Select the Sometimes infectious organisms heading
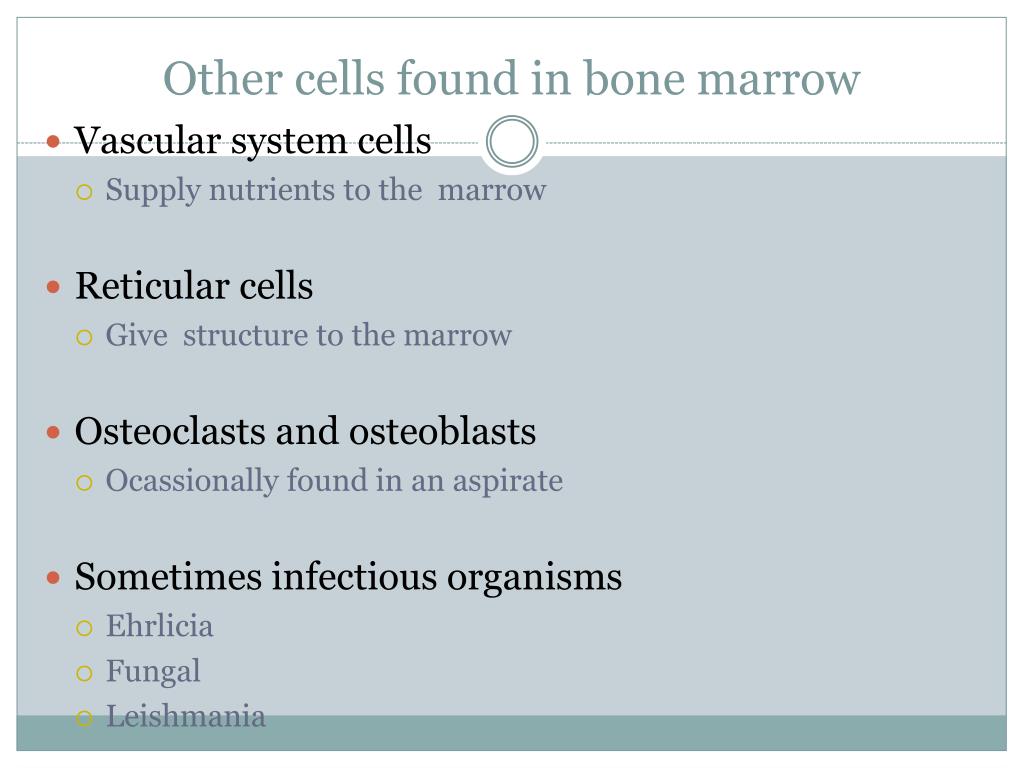 349,577
